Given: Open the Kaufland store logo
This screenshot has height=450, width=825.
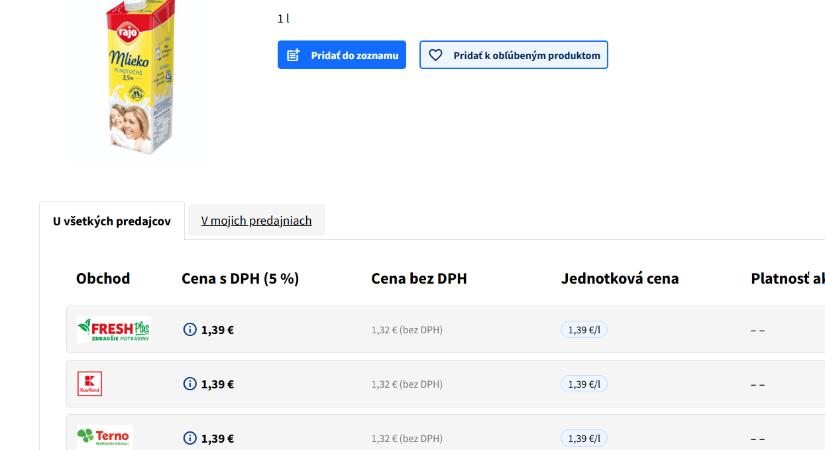Looking at the screenshot, I should tap(89, 384).
